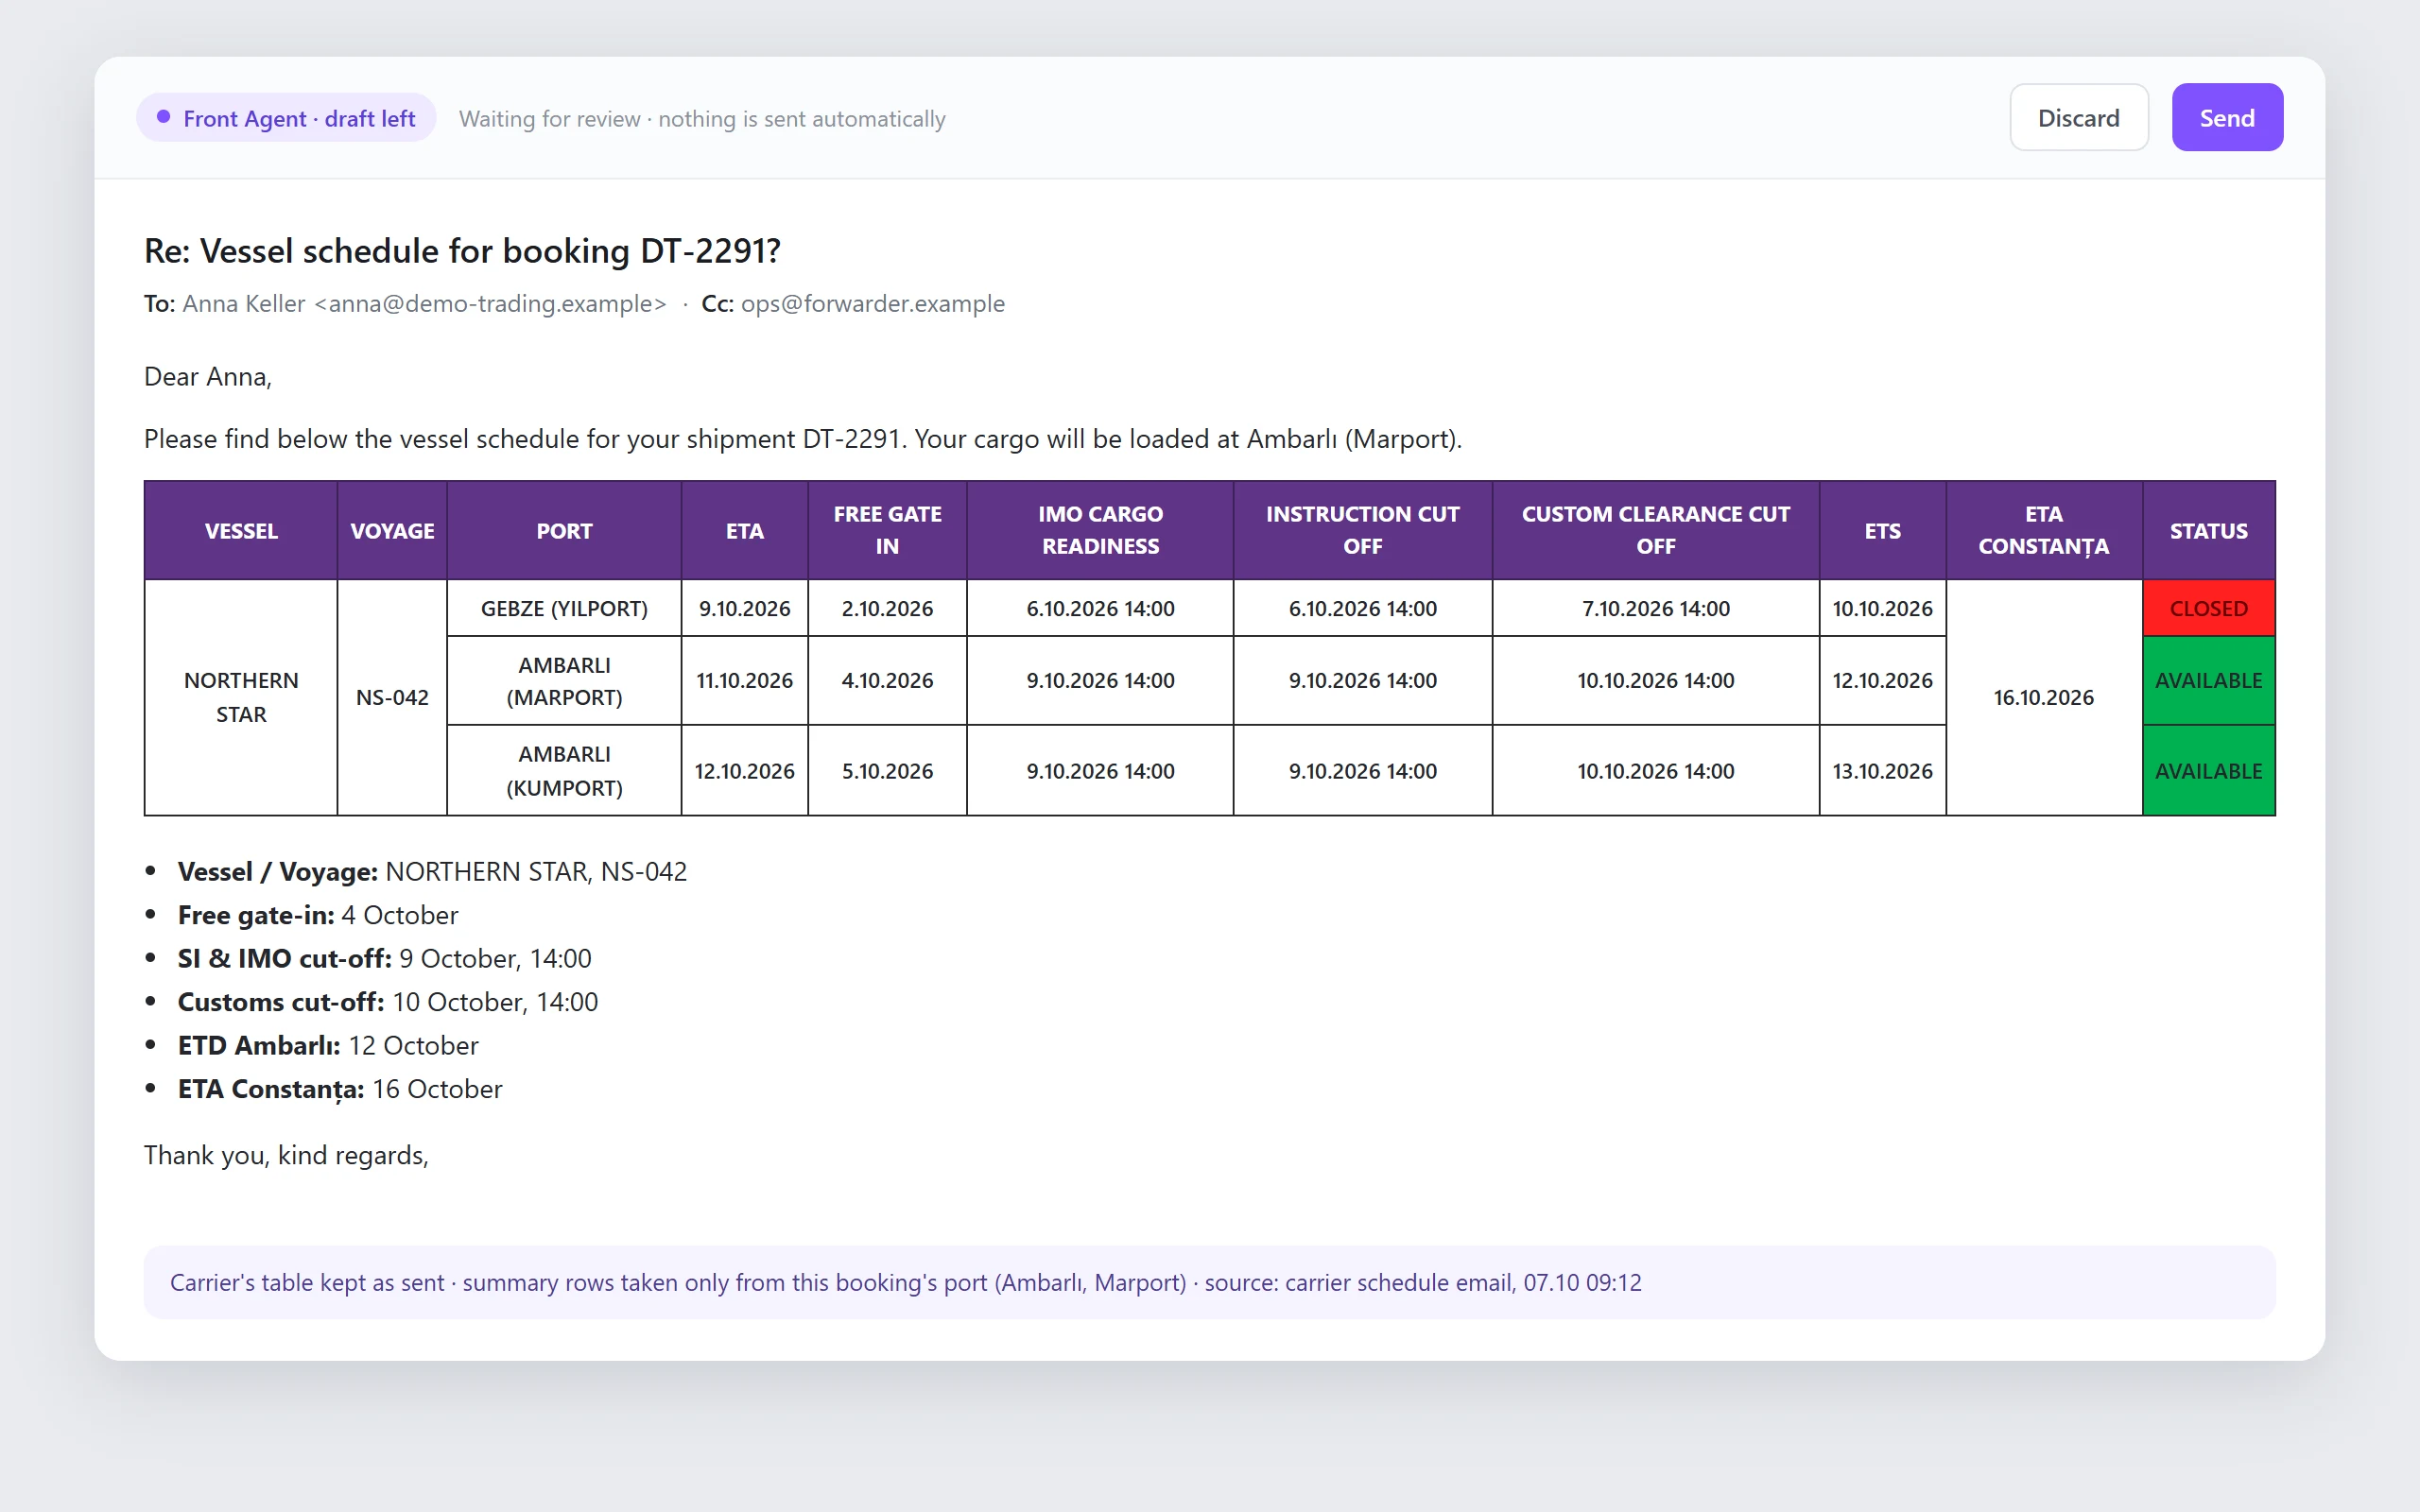Select the email subject line DT-2291
The width and height of the screenshot is (2420, 1512).
(x=461, y=250)
